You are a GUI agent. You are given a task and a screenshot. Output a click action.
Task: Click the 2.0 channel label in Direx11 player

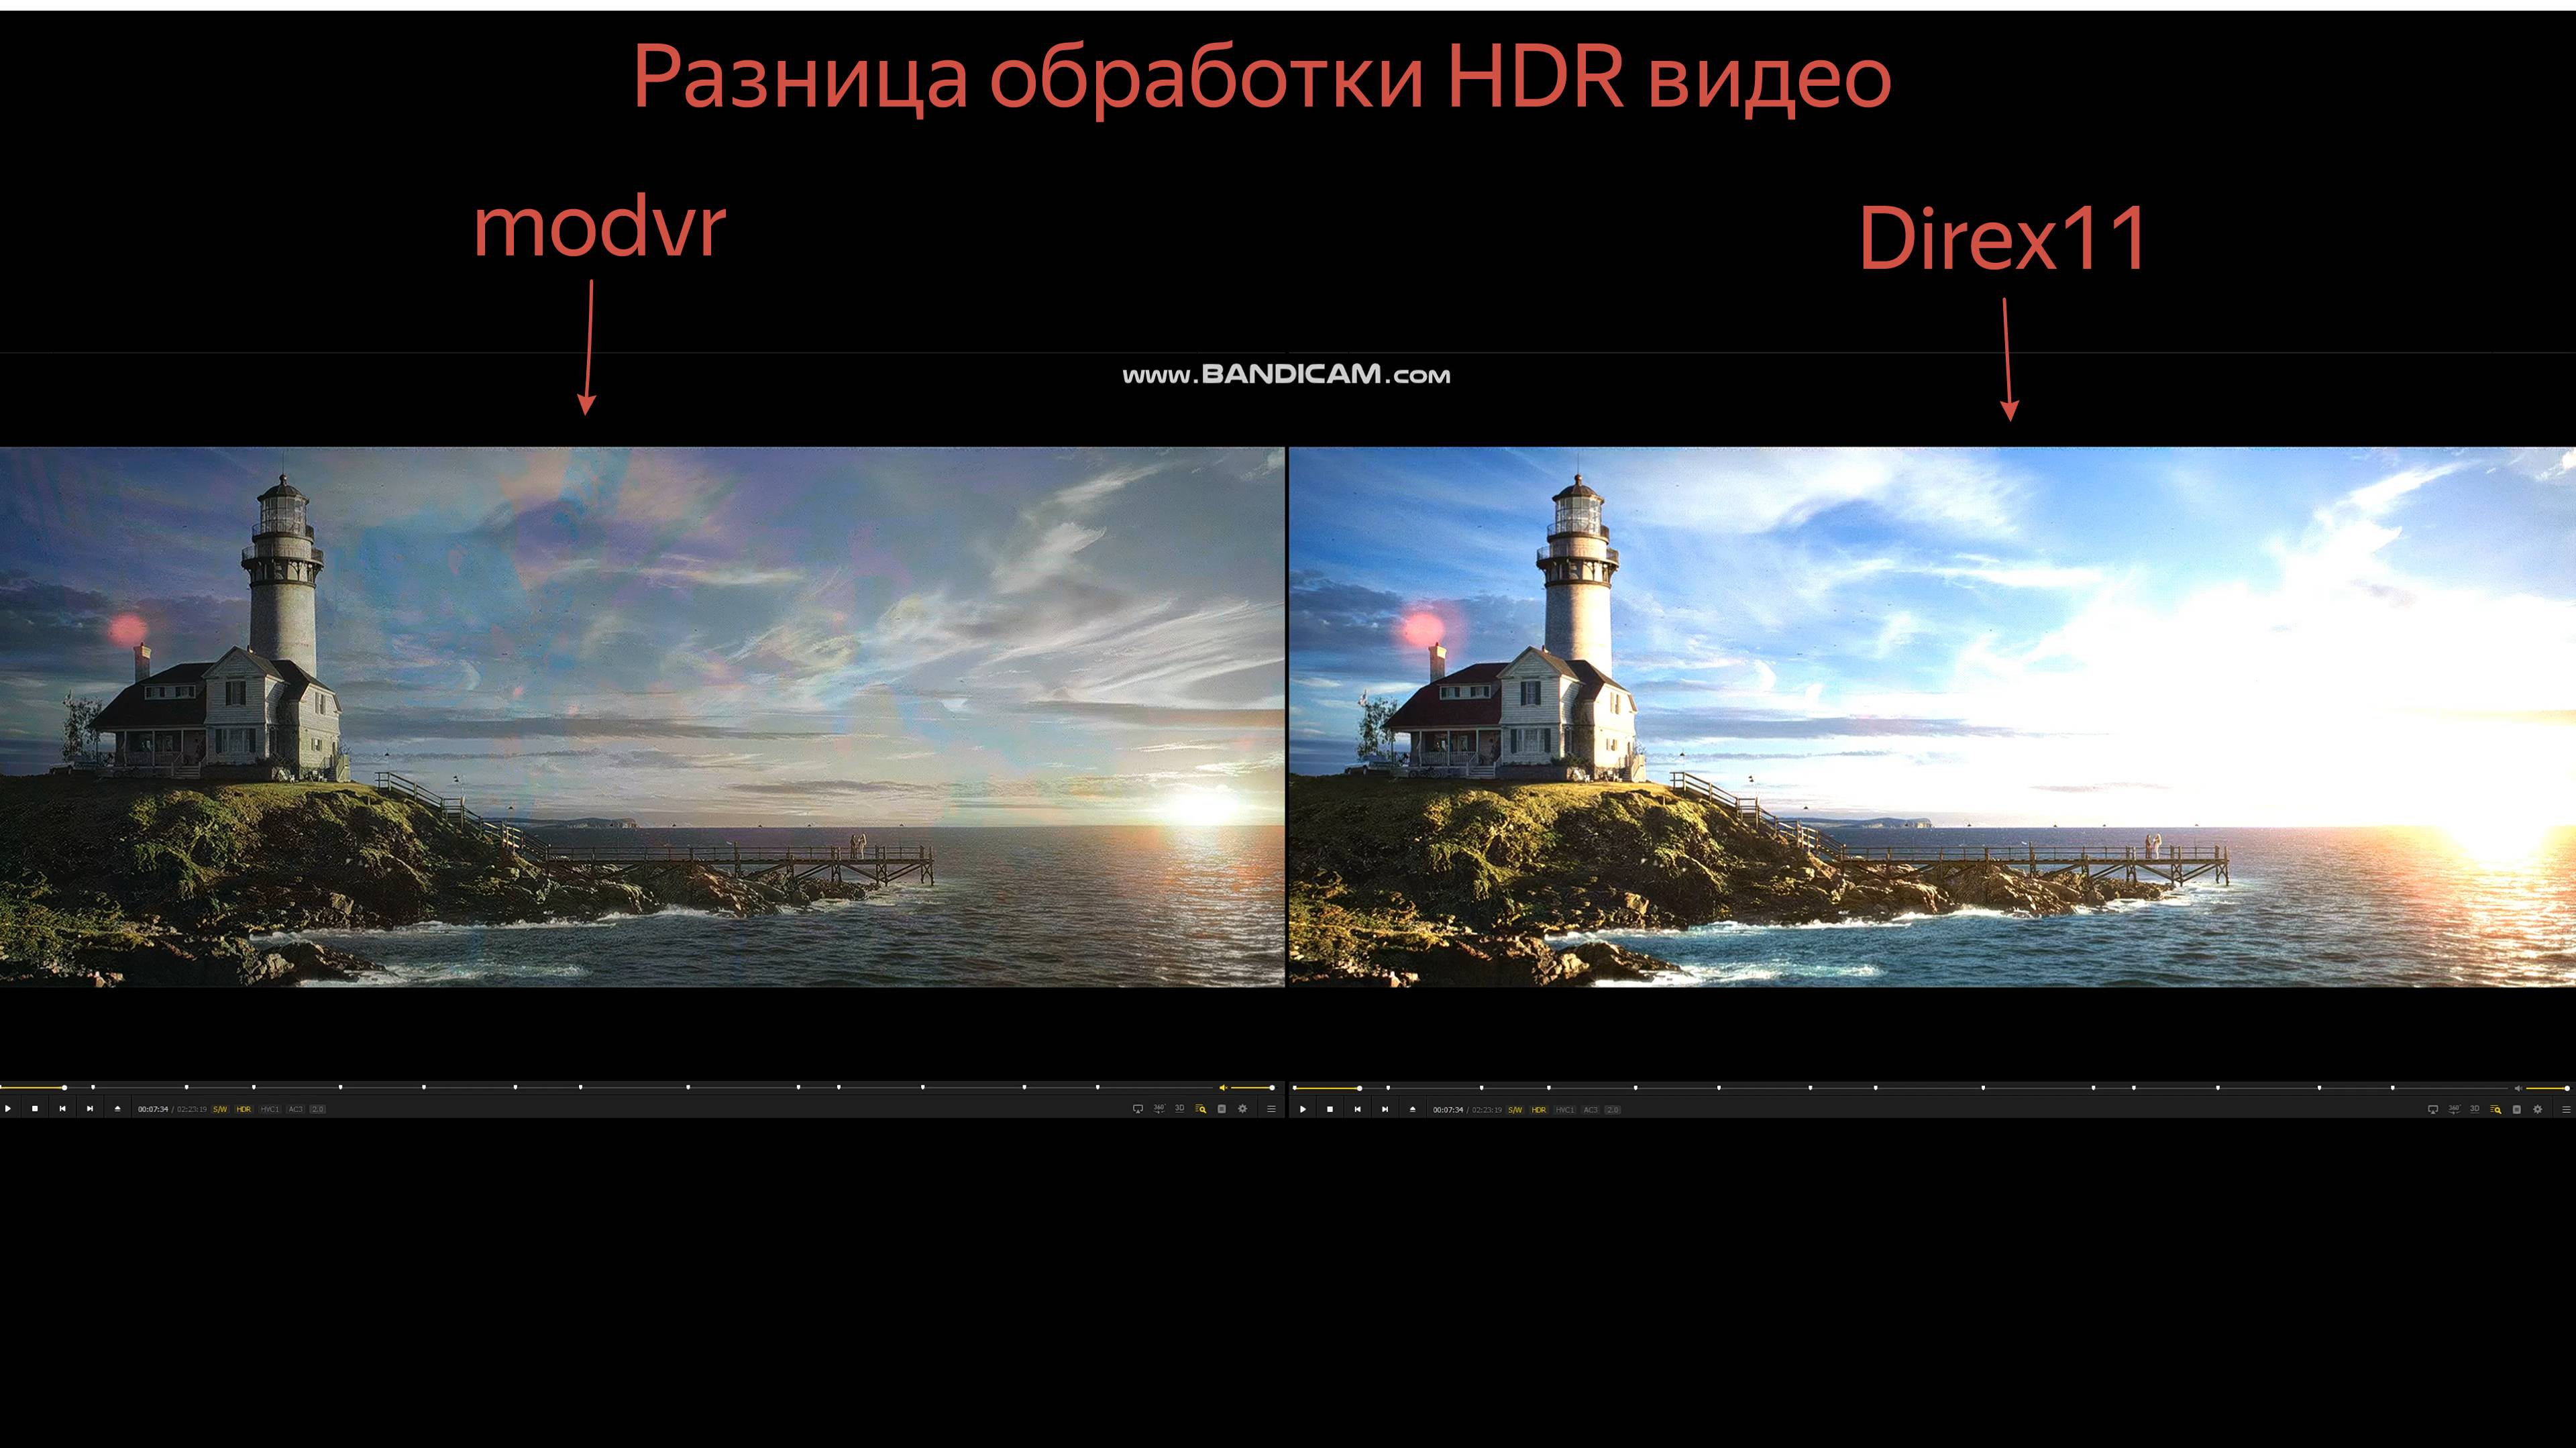1613,1110
